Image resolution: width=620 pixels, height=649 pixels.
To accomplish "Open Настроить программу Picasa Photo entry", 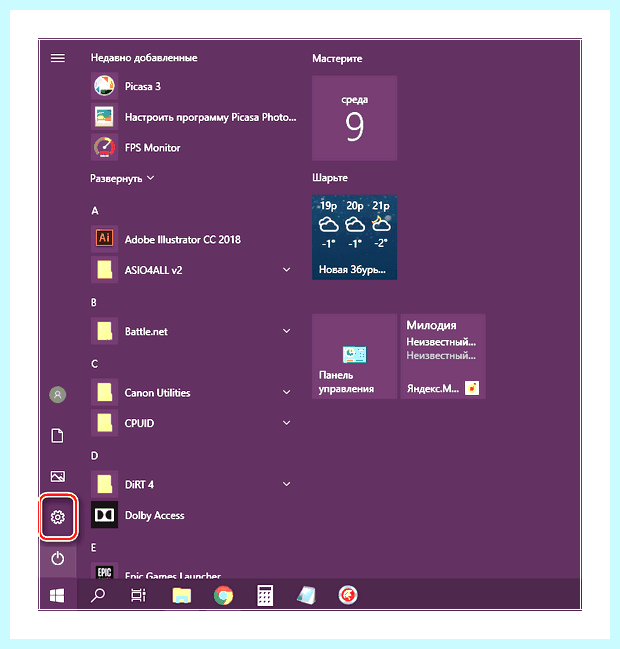I will click(x=194, y=117).
